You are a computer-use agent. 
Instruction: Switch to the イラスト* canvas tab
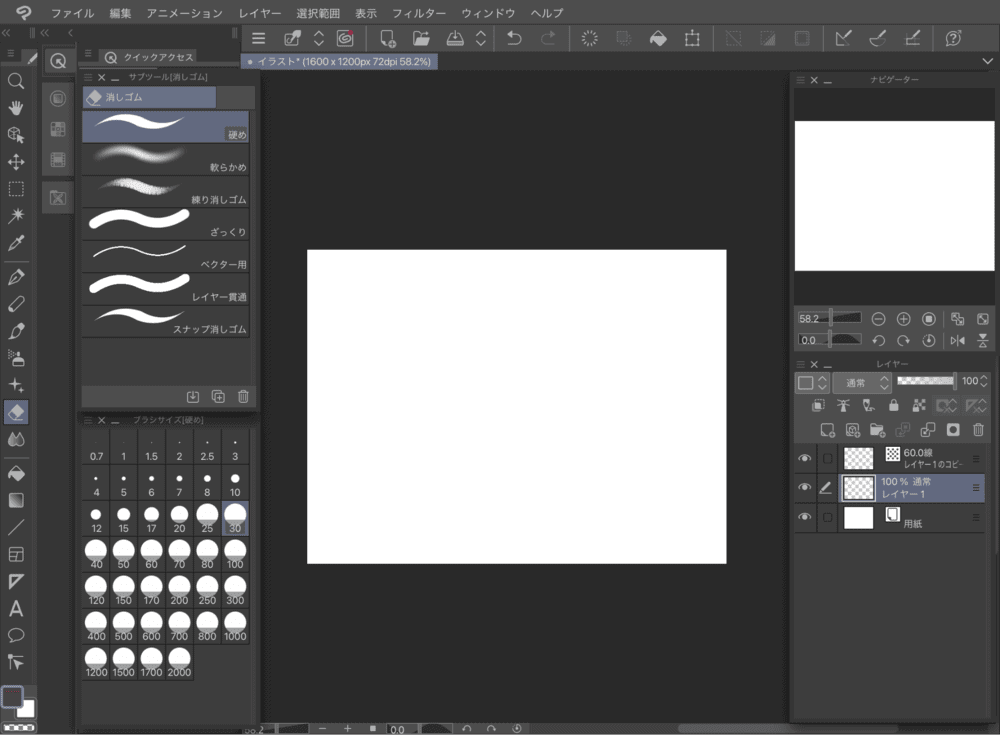tap(339, 62)
